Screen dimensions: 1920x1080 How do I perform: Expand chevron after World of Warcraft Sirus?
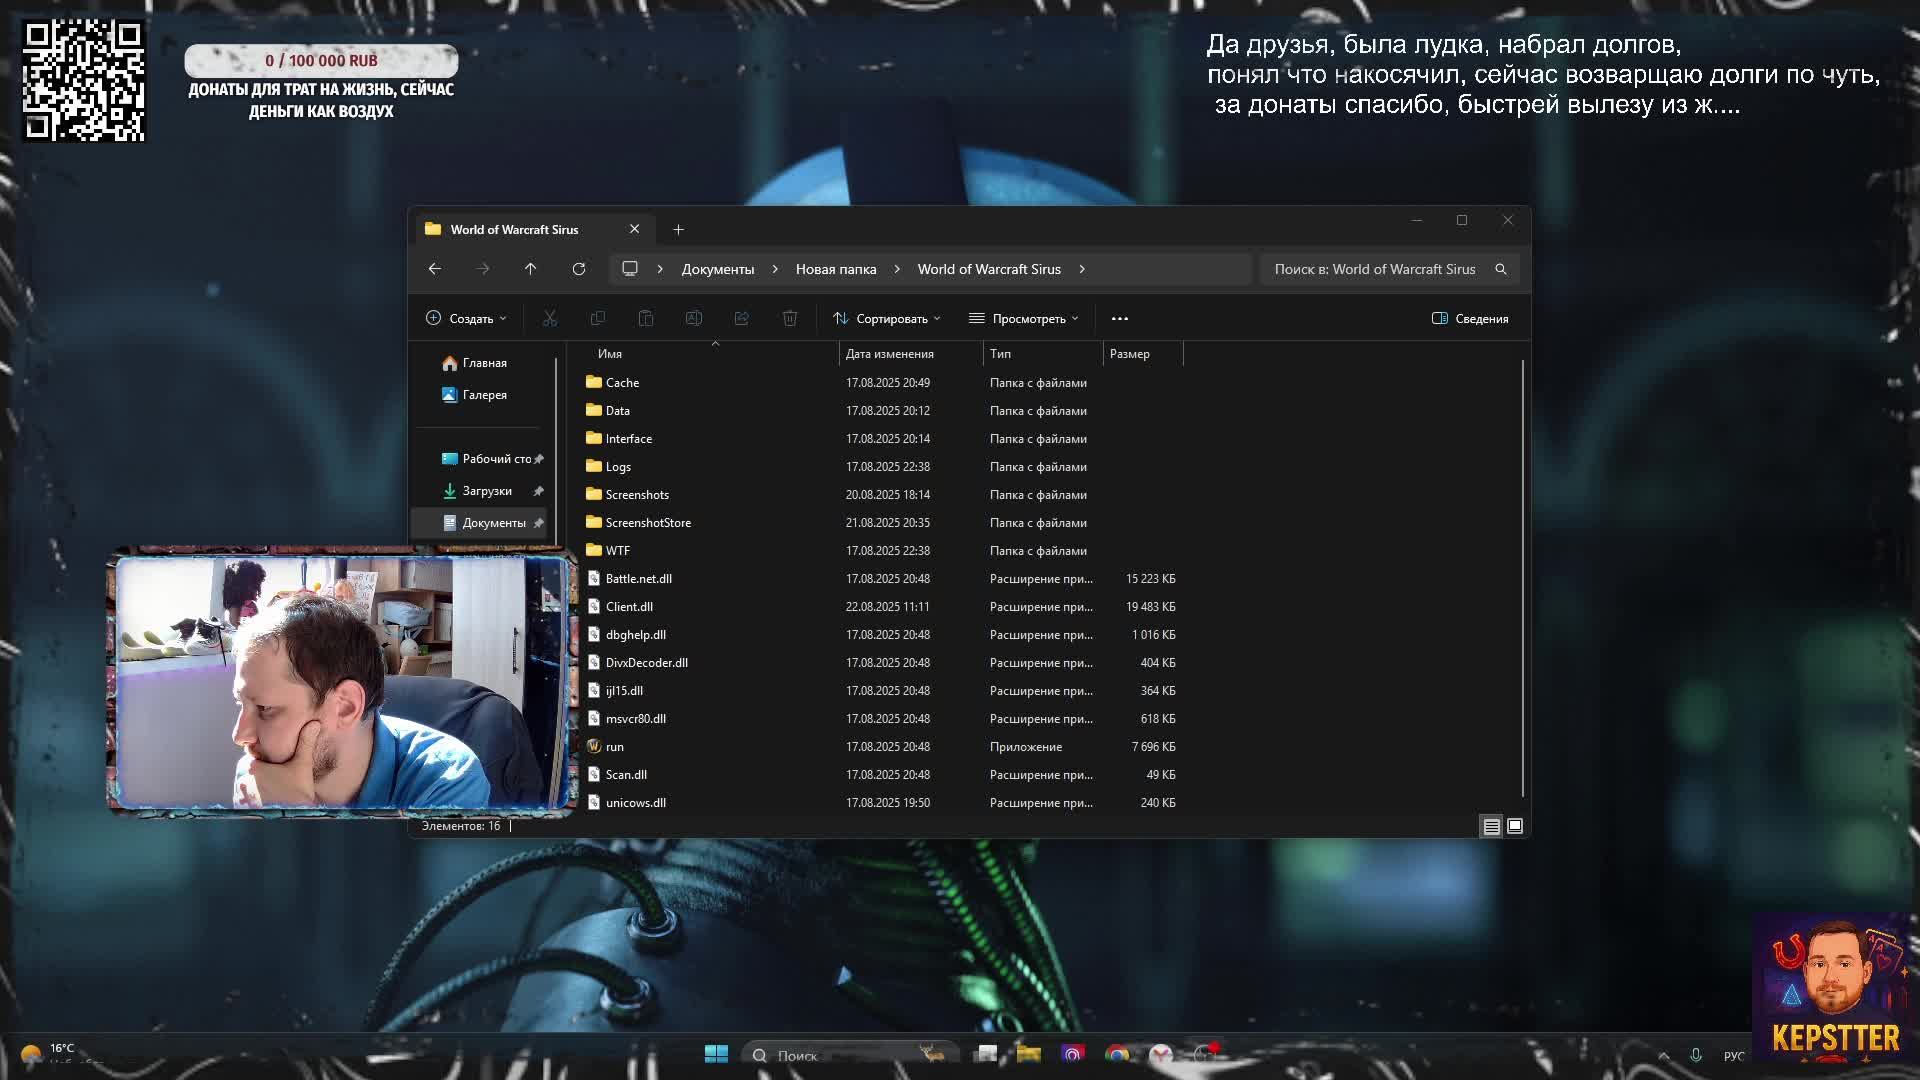pos(1082,269)
